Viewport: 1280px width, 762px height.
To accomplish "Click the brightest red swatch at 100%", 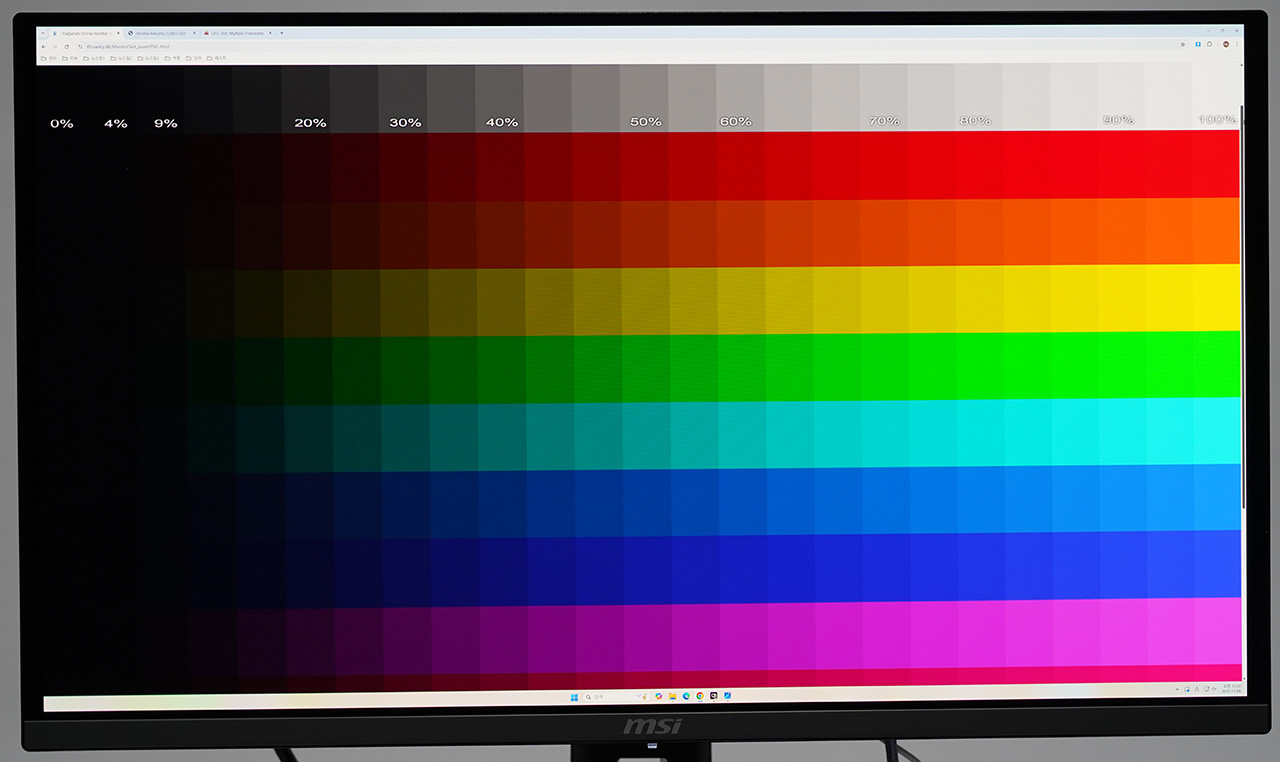I will [x=1217, y=165].
